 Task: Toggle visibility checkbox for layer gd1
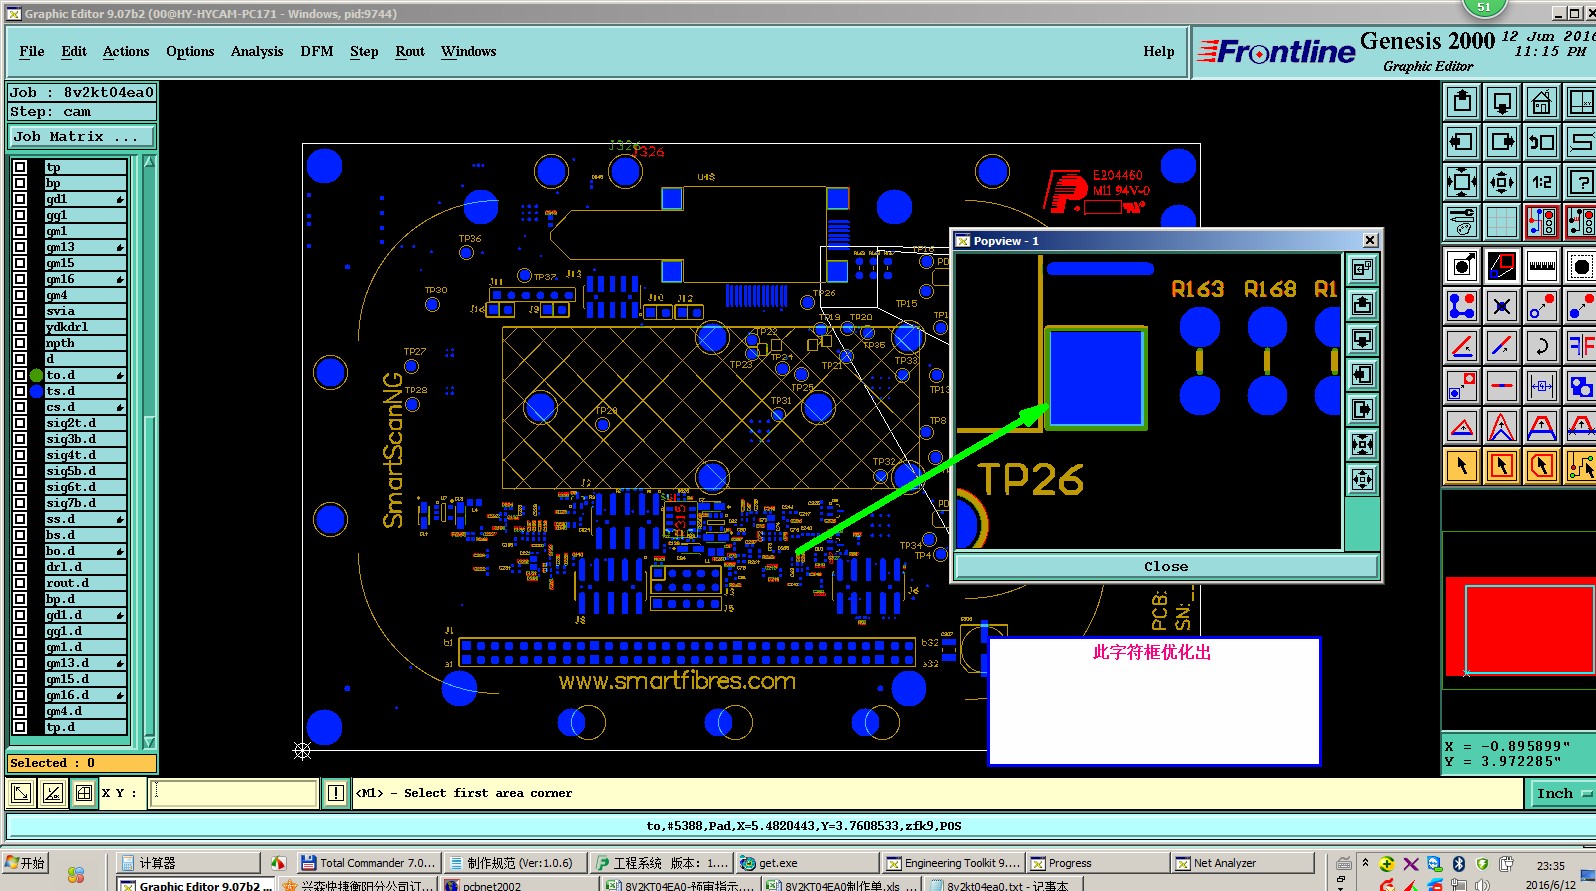coord(20,199)
